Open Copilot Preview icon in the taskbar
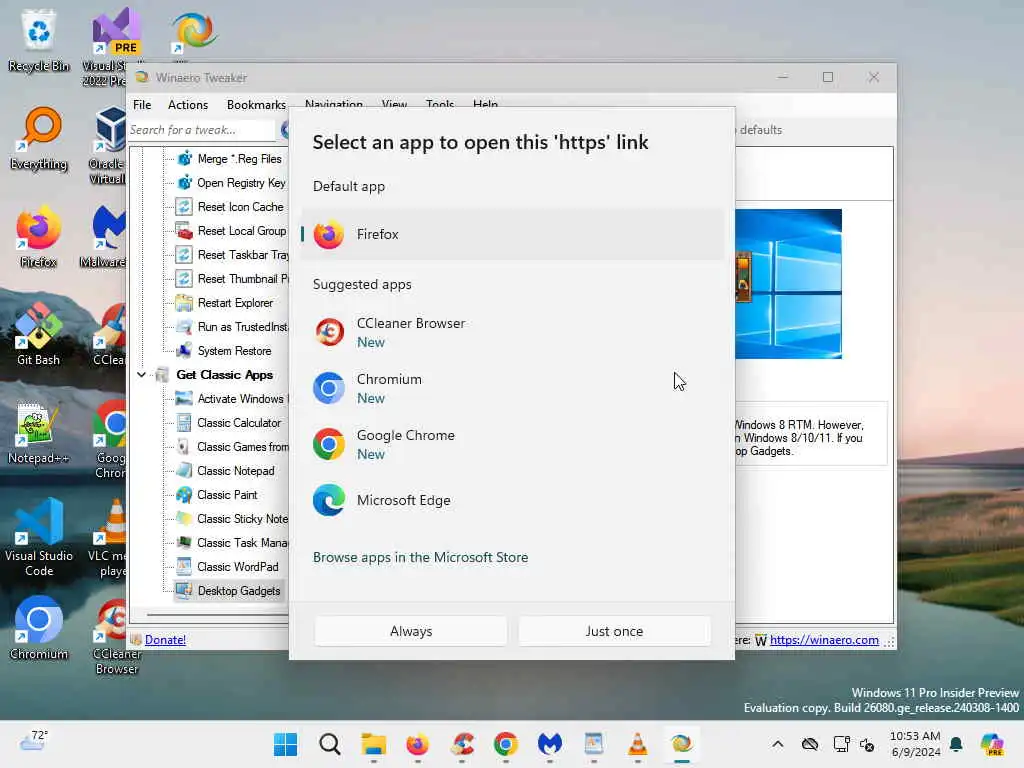Screen dimensions: 1024x768 (992, 744)
